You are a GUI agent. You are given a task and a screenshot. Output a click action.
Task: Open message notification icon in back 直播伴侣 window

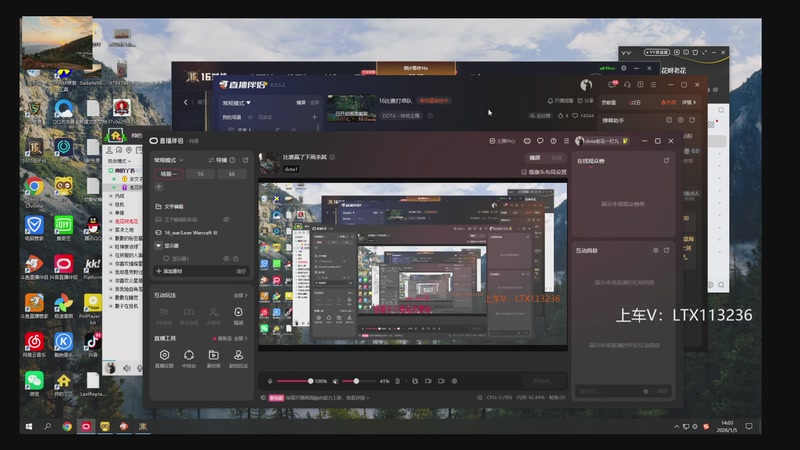tap(613, 85)
